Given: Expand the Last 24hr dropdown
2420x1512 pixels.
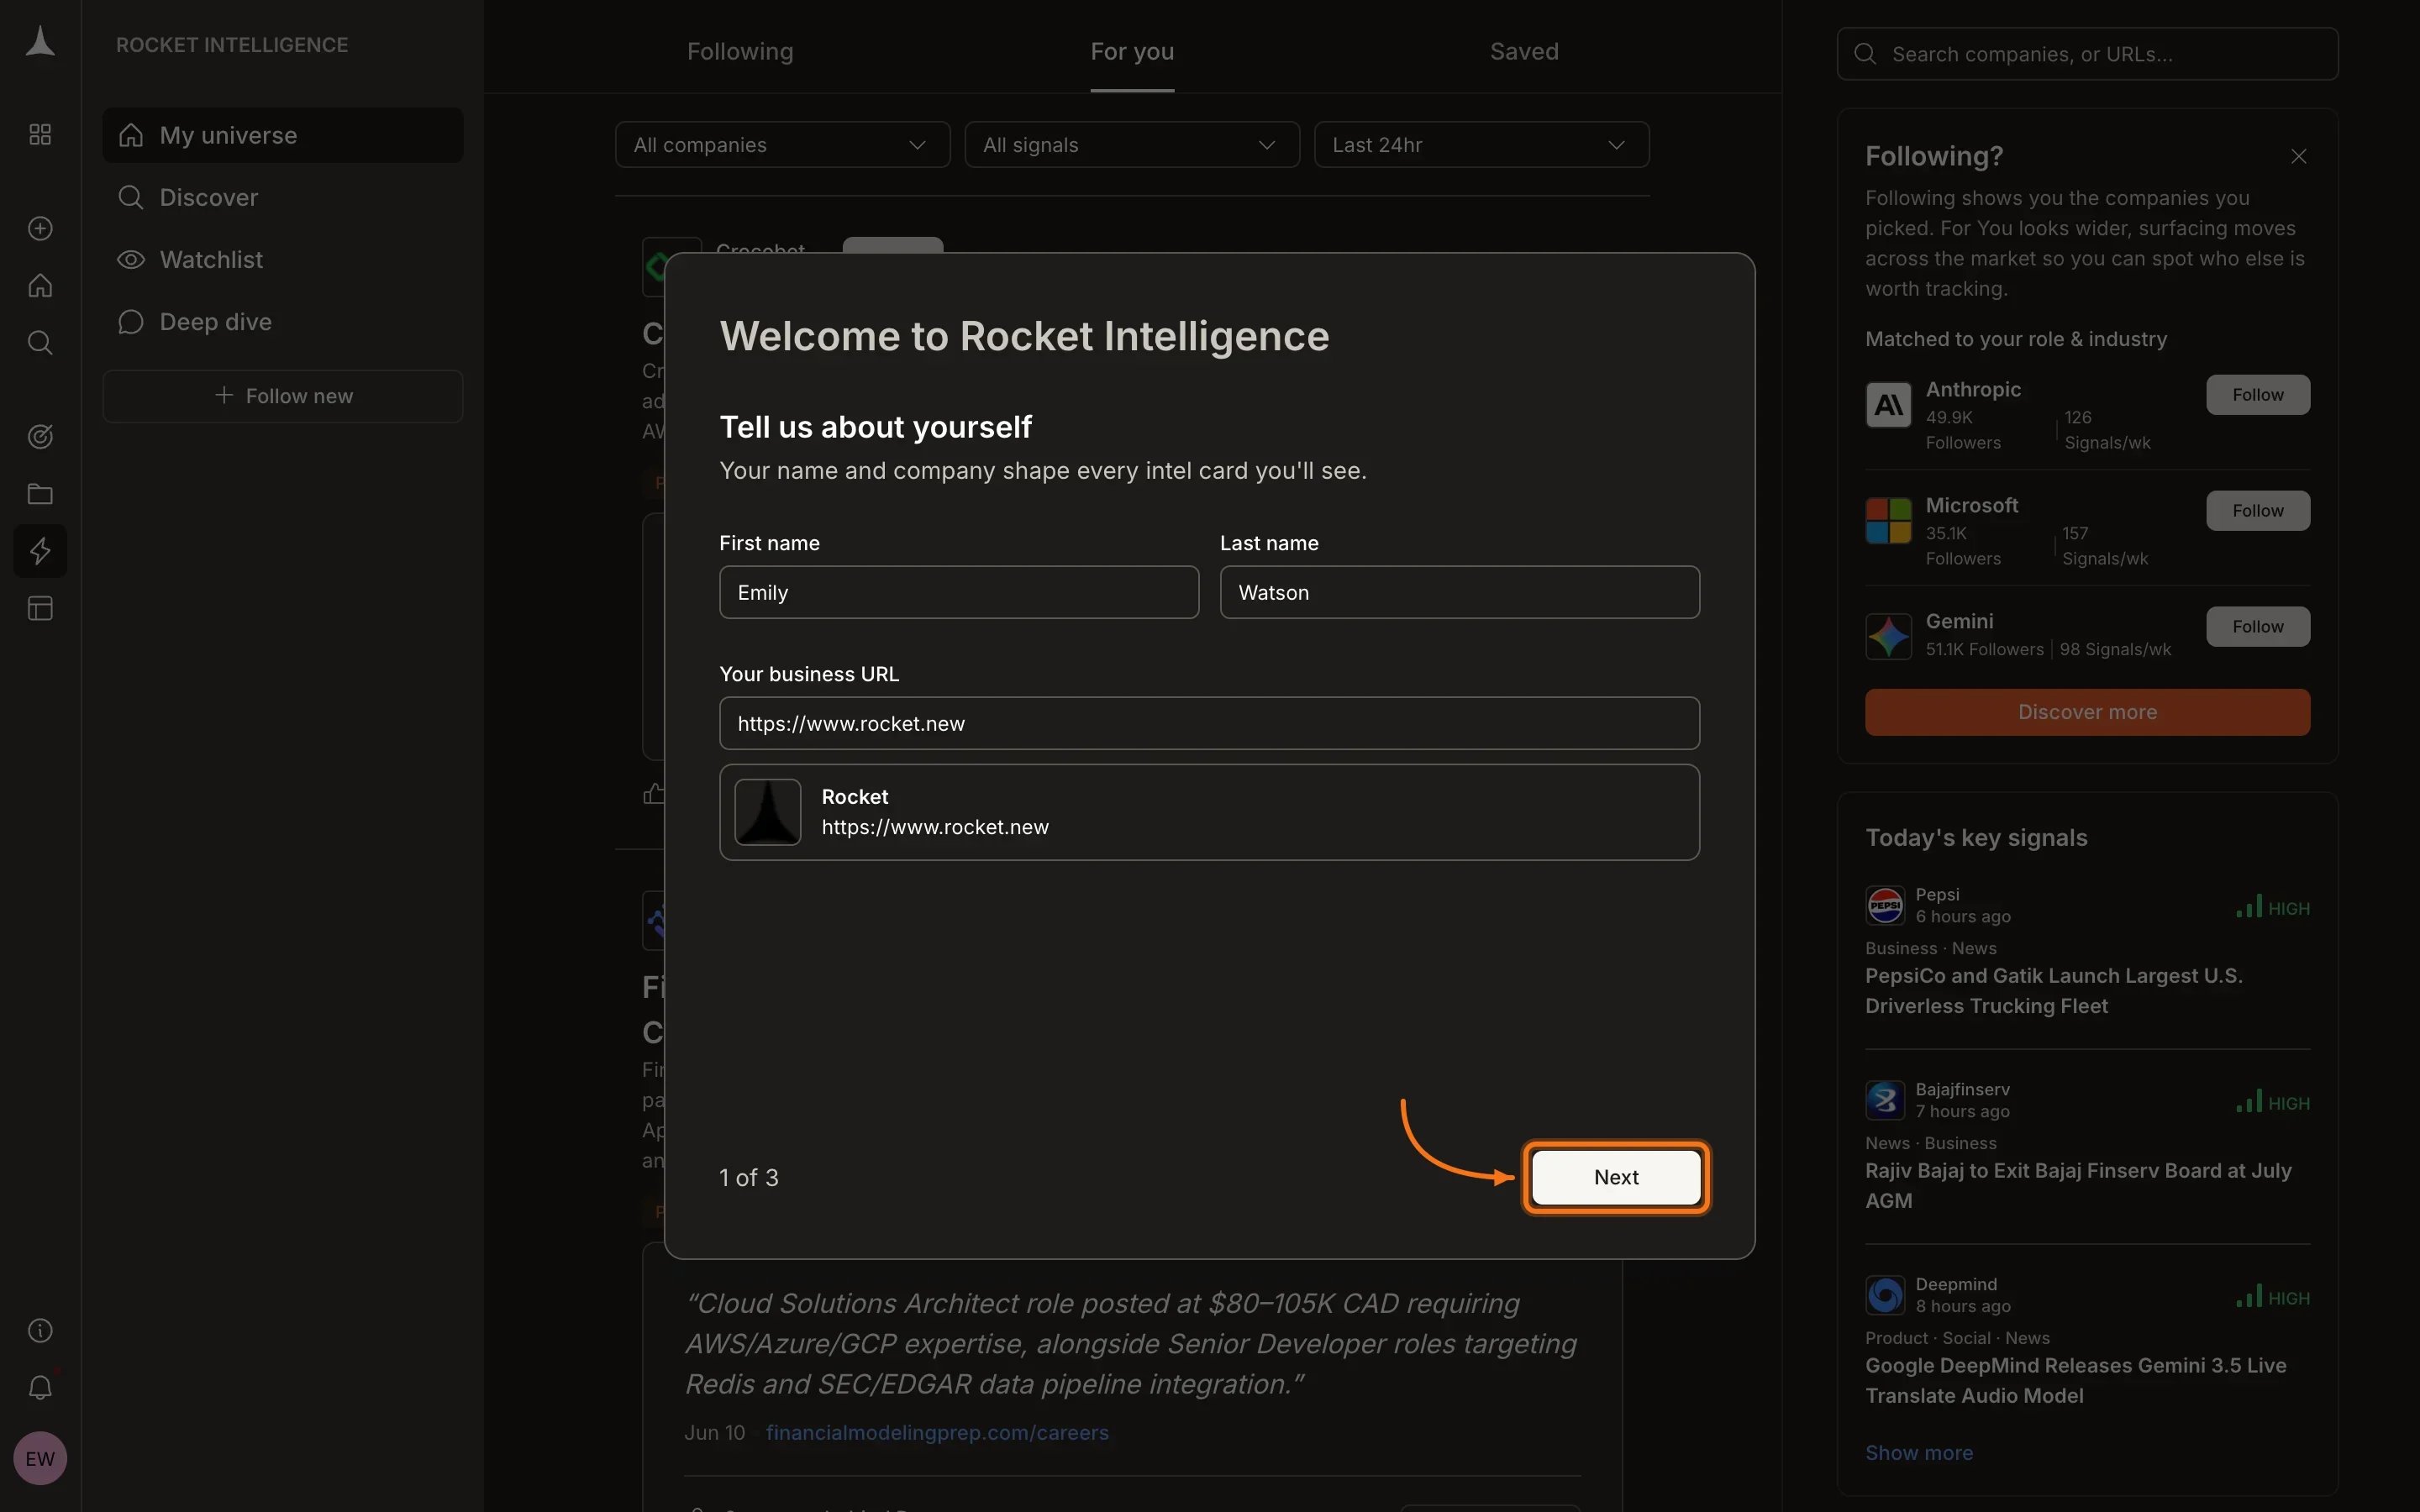Looking at the screenshot, I should [1481, 145].
